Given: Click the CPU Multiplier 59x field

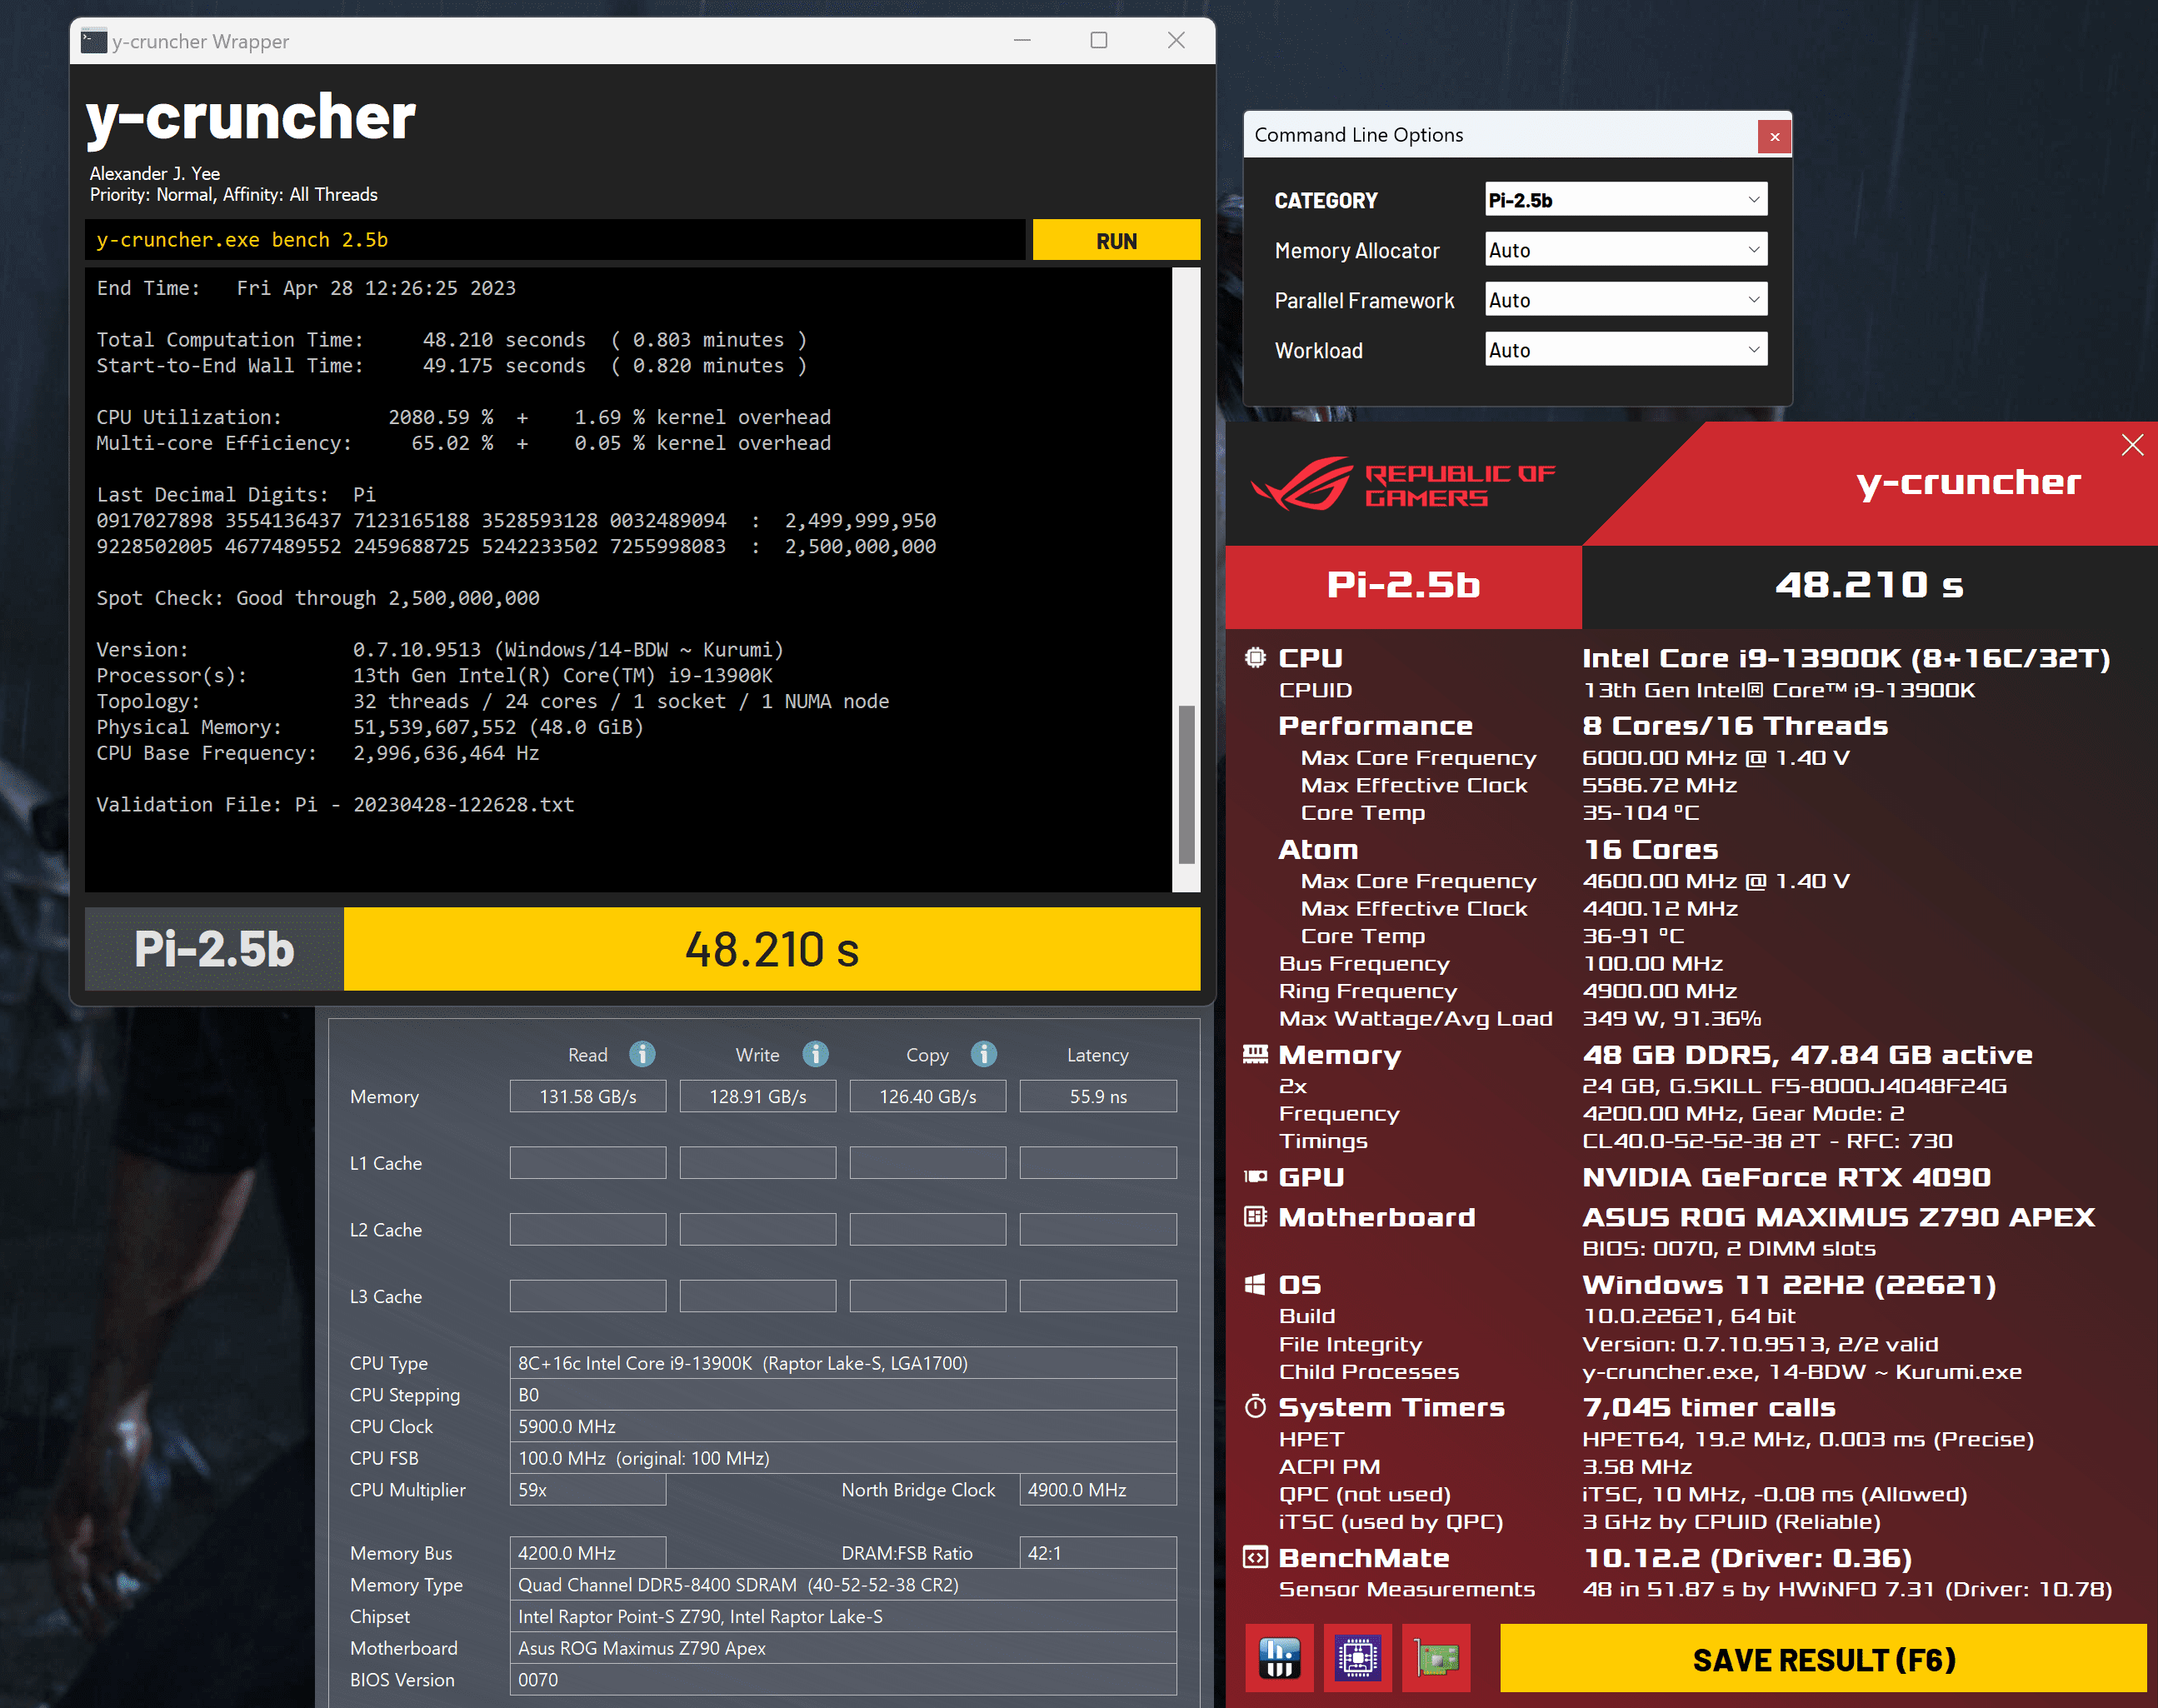Looking at the screenshot, I should (x=588, y=1489).
